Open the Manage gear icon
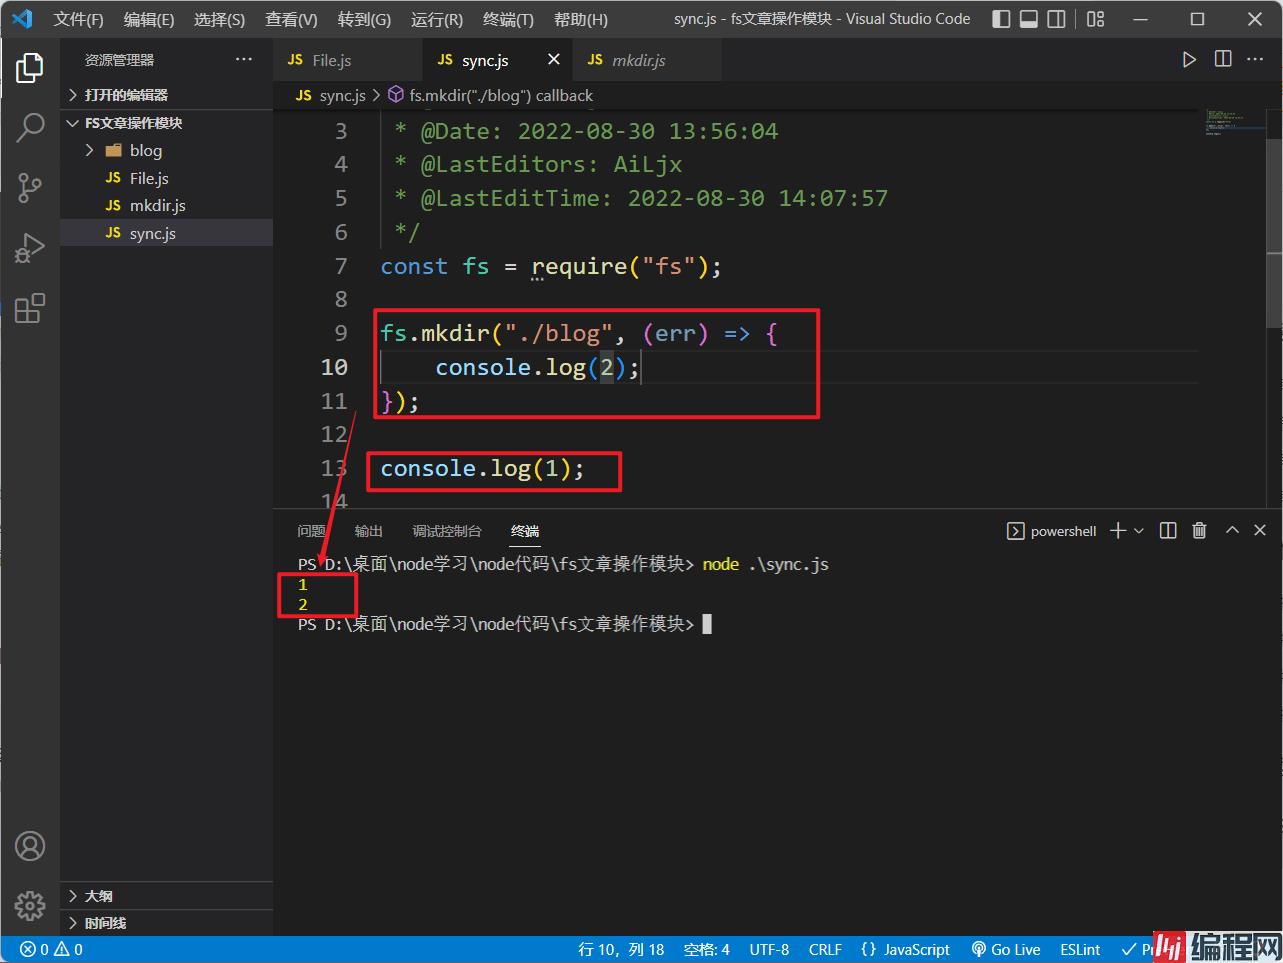This screenshot has height=963, width=1283. coord(30,905)
